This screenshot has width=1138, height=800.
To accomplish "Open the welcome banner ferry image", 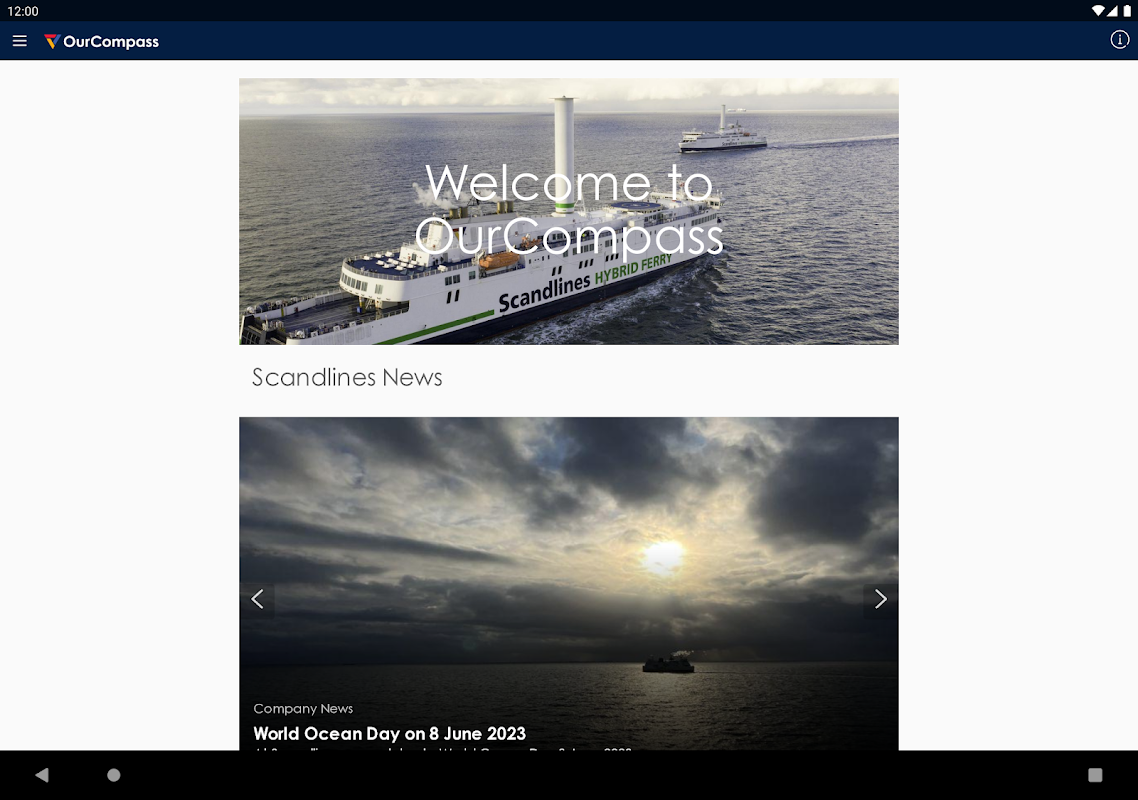I will pos(569,211).
